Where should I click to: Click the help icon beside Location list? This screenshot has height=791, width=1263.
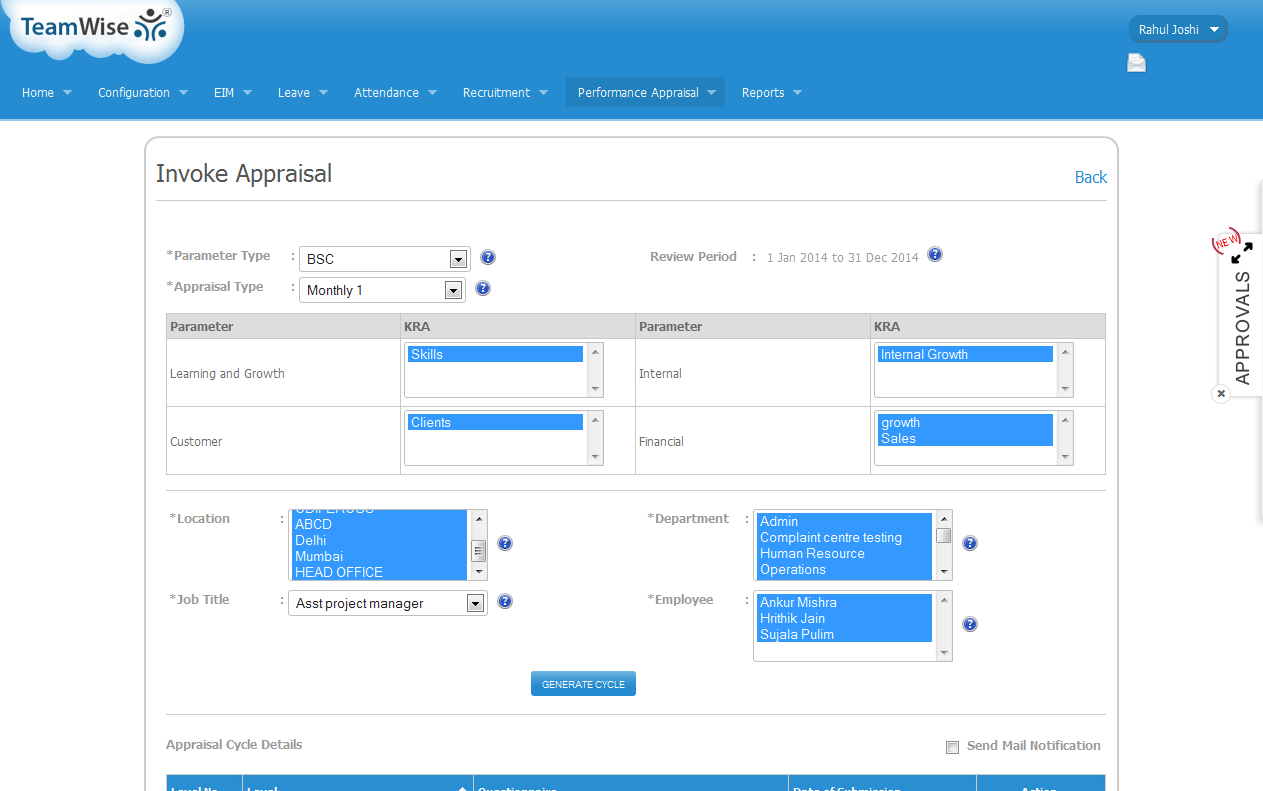pos(505,544)
